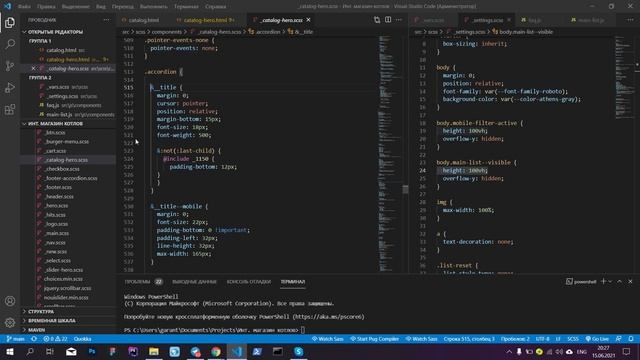The height and width of the screenshot is (360, 640).
Task: Open Google Chrome from Windows taskbar
Action: click(216, 351)
